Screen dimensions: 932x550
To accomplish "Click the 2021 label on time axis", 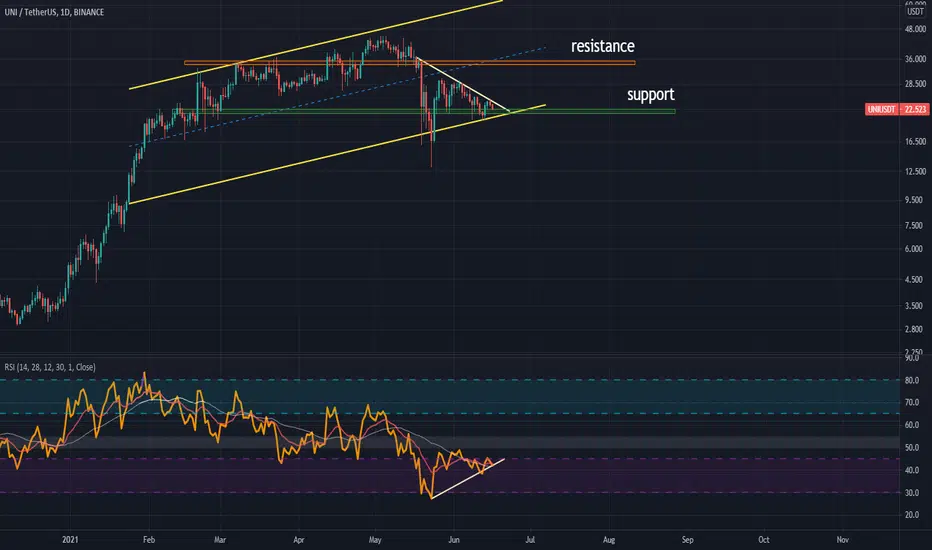I will tap(70, 540).
